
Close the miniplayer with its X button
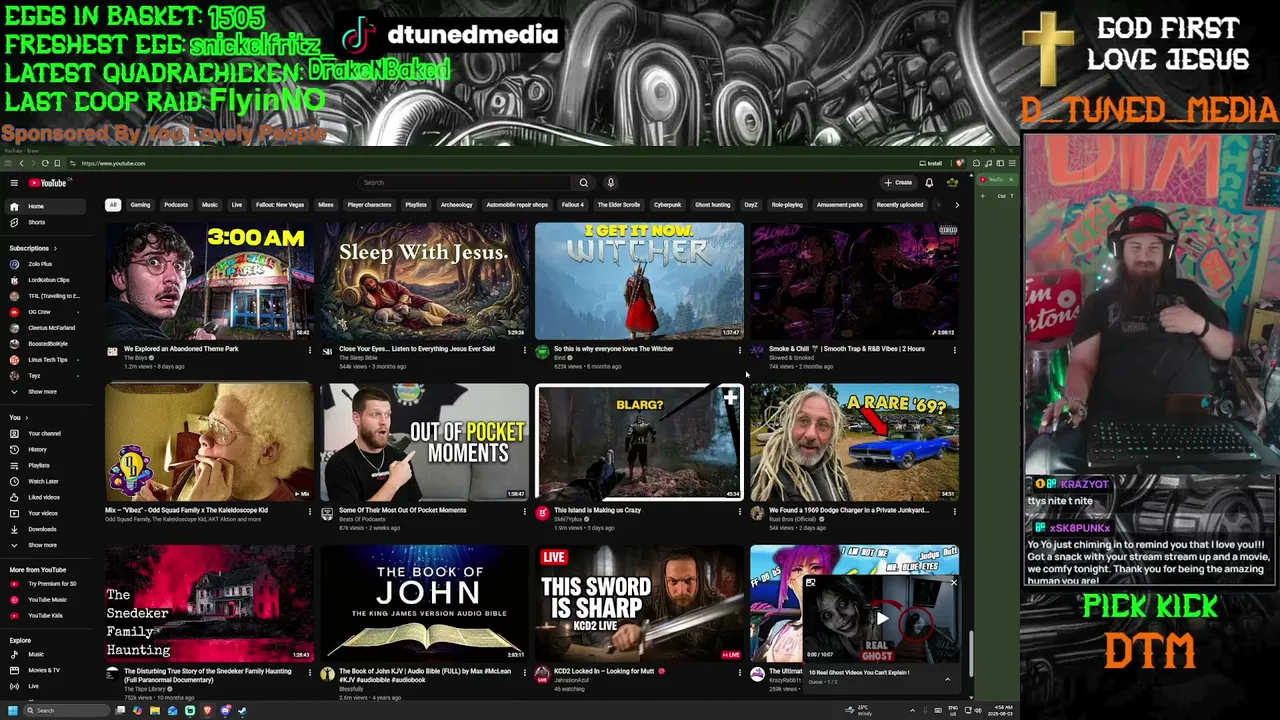[x=953, y=582]
